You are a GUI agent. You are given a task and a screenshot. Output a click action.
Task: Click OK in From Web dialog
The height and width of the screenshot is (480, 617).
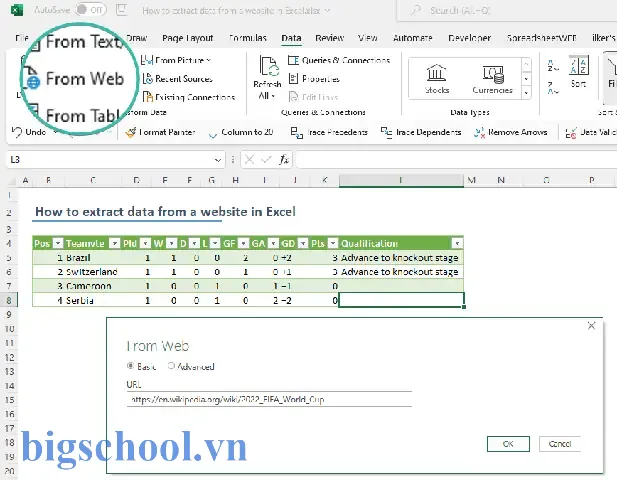pos(508,444)
